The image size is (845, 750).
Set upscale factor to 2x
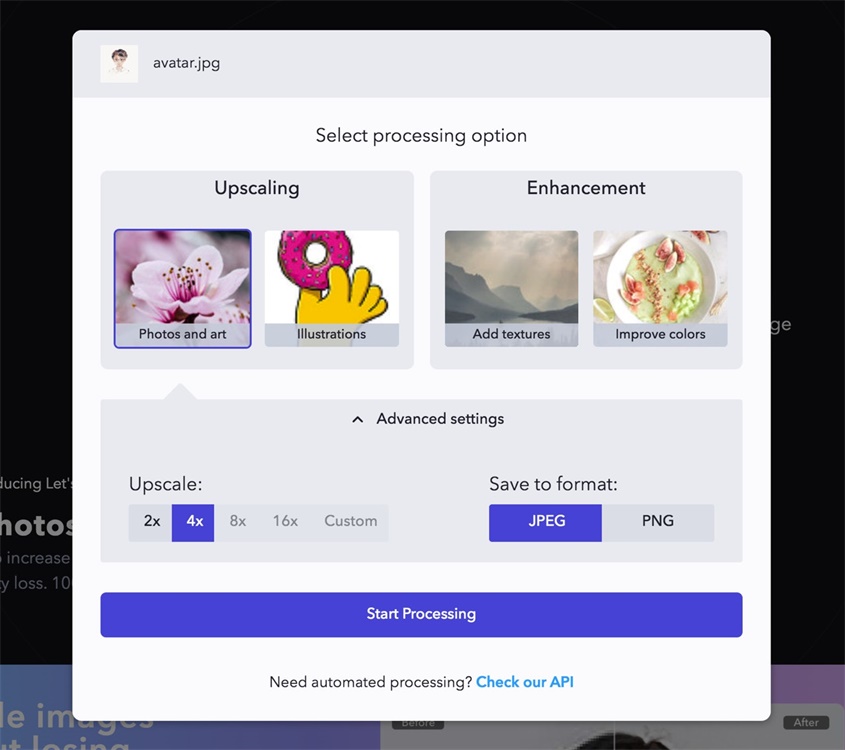(x=150, y=523)
